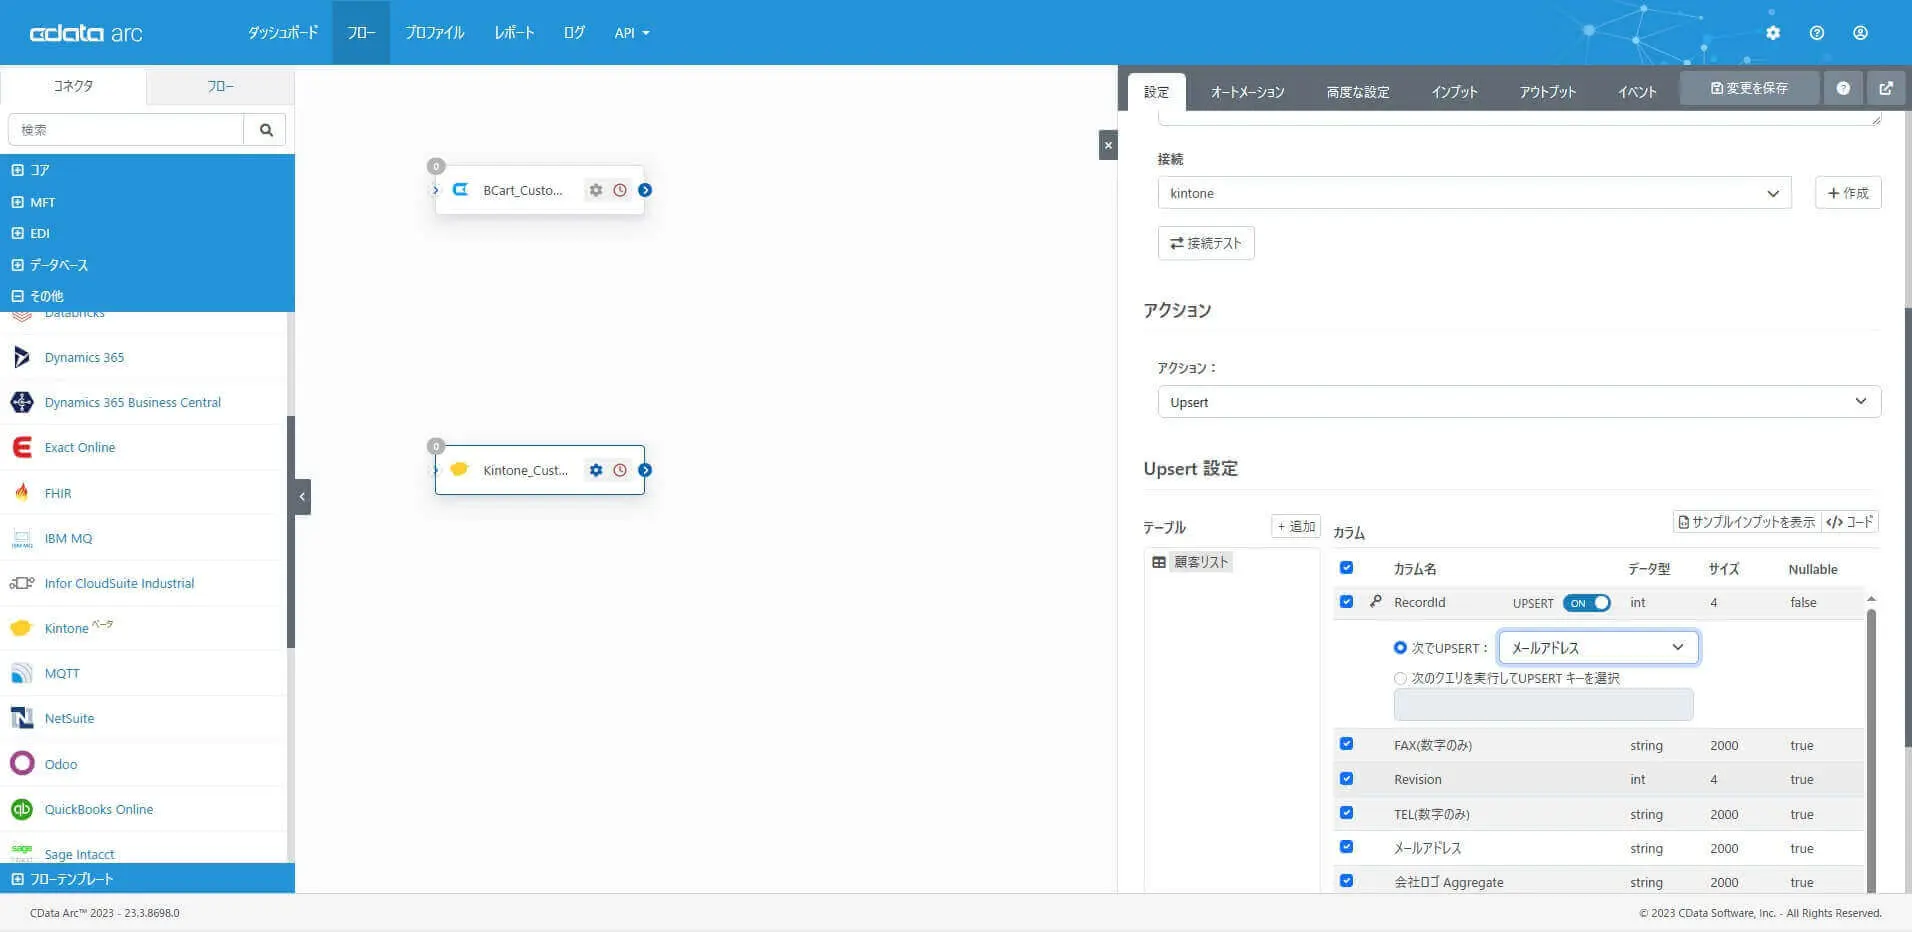Click connector search magnifier icon
This screenshot has height=932, width=1912.
point(266,130)
